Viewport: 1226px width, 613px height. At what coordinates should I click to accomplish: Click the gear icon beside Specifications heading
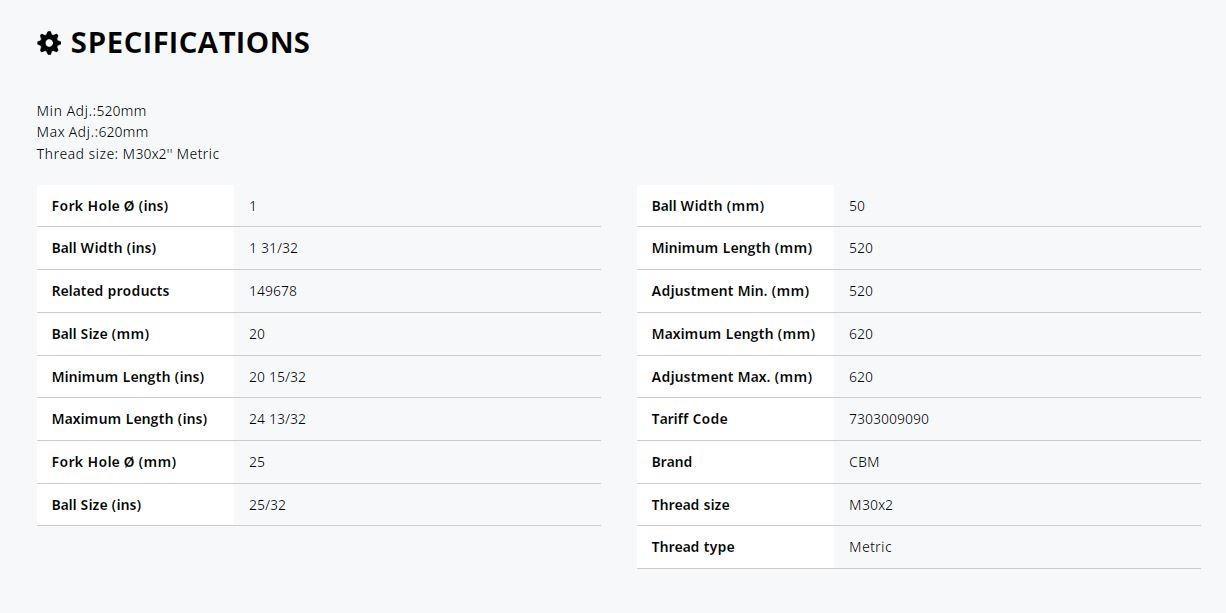(x=49, y=43)
